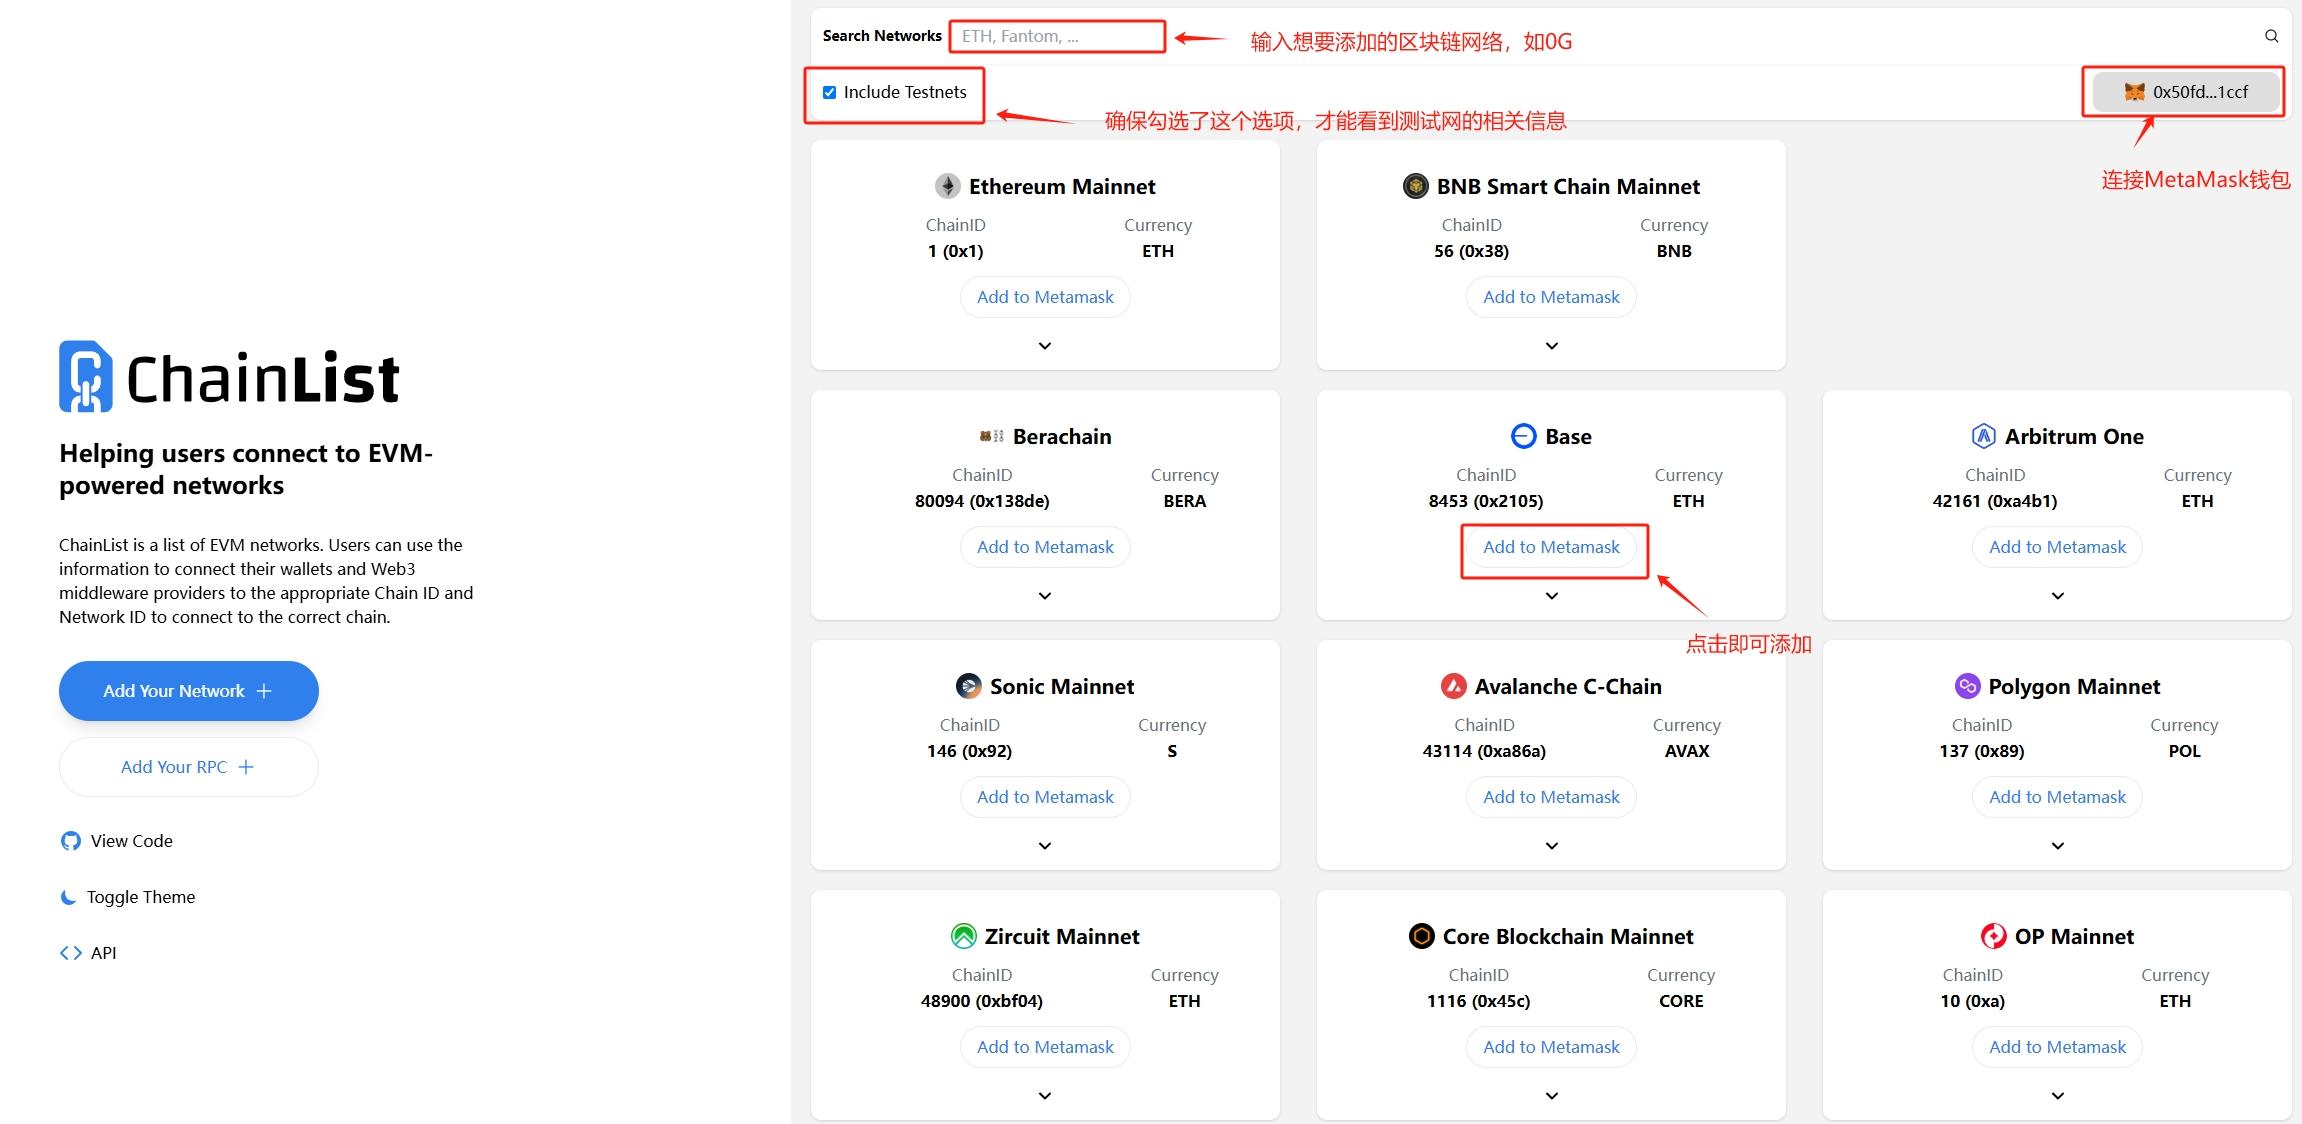Click the Search Networks input field

1057,35
